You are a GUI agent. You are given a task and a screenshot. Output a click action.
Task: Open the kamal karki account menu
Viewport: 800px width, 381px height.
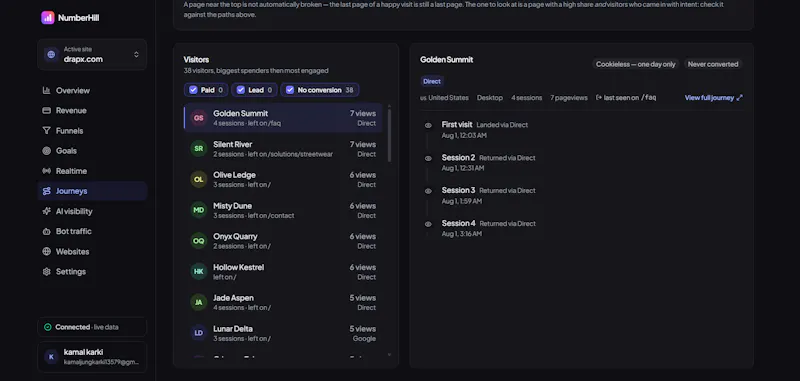92,357
